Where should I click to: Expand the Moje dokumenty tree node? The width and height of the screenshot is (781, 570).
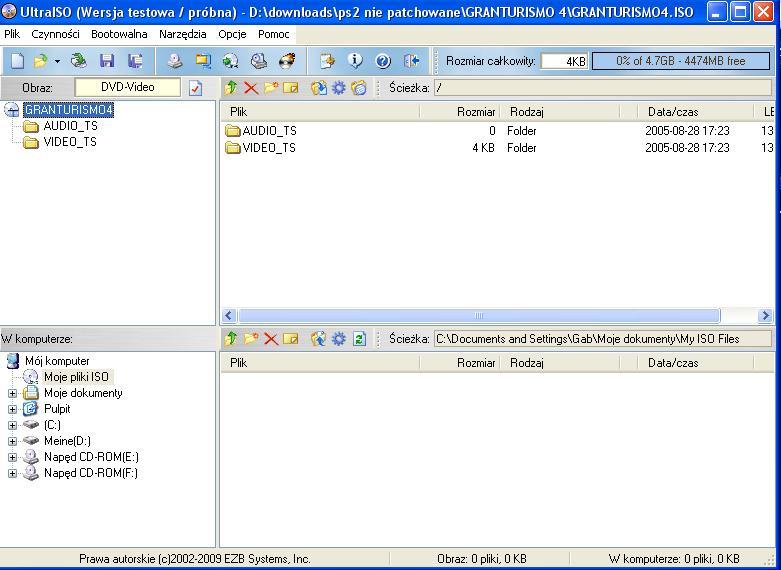point(12,394)
